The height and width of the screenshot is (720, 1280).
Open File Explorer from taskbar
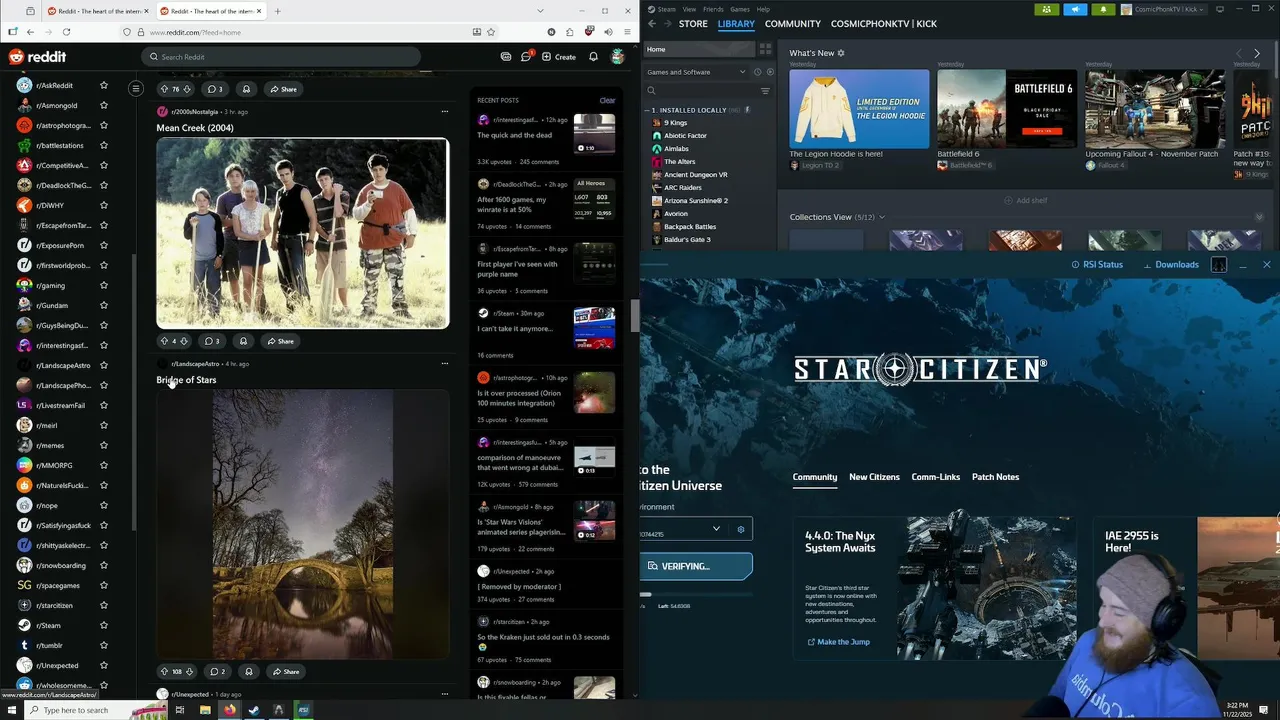point(205,710)
